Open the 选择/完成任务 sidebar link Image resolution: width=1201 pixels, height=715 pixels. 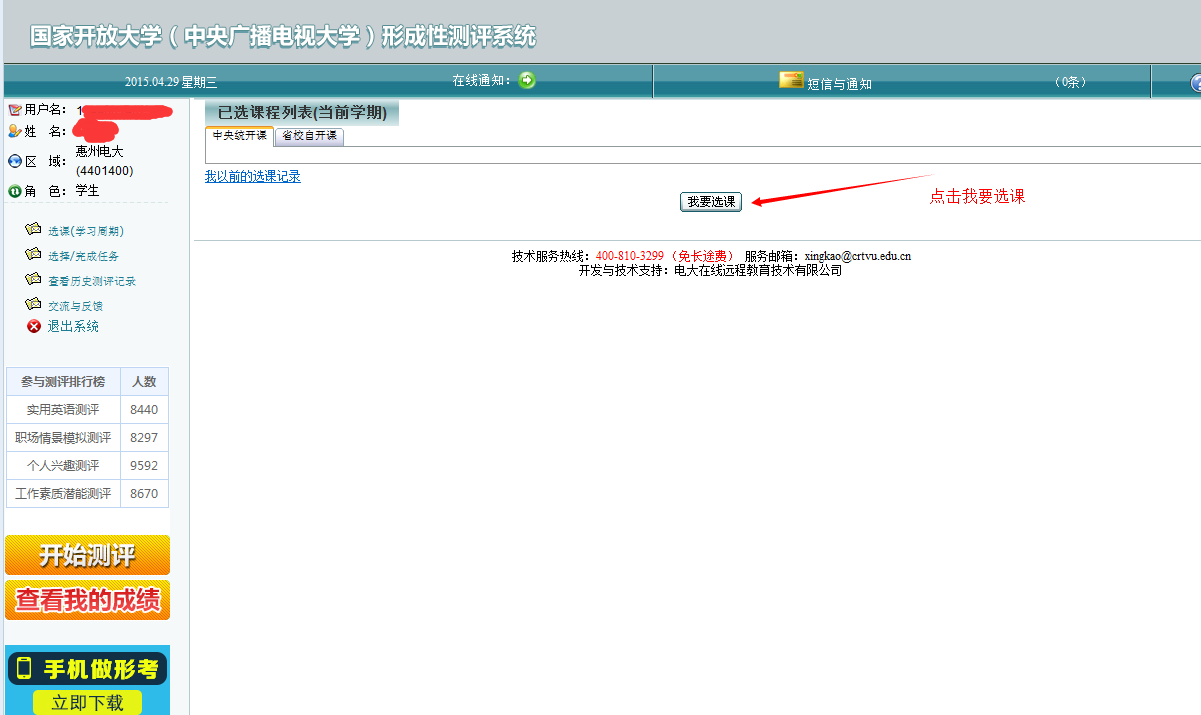click(83, 256)
